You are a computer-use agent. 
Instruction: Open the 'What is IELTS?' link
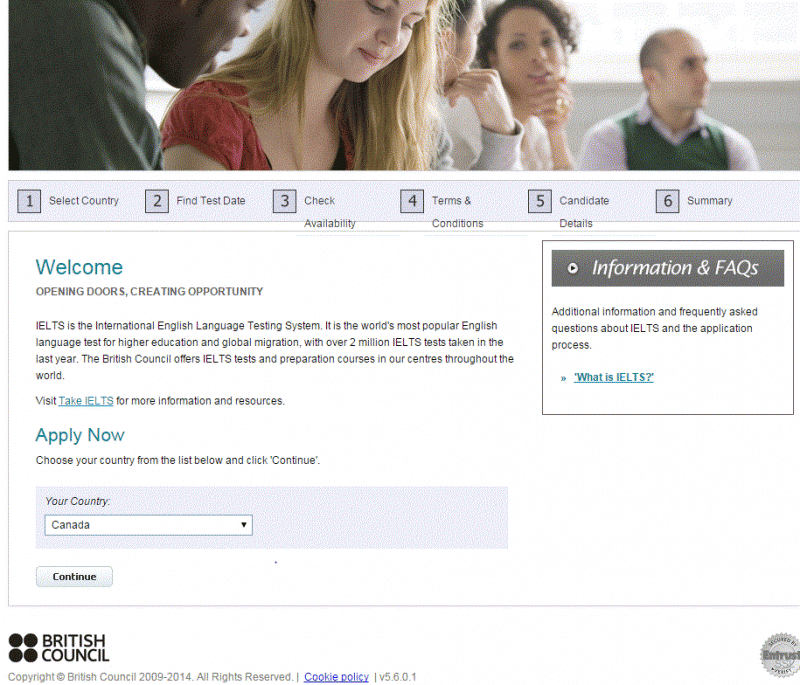[614, 377]
